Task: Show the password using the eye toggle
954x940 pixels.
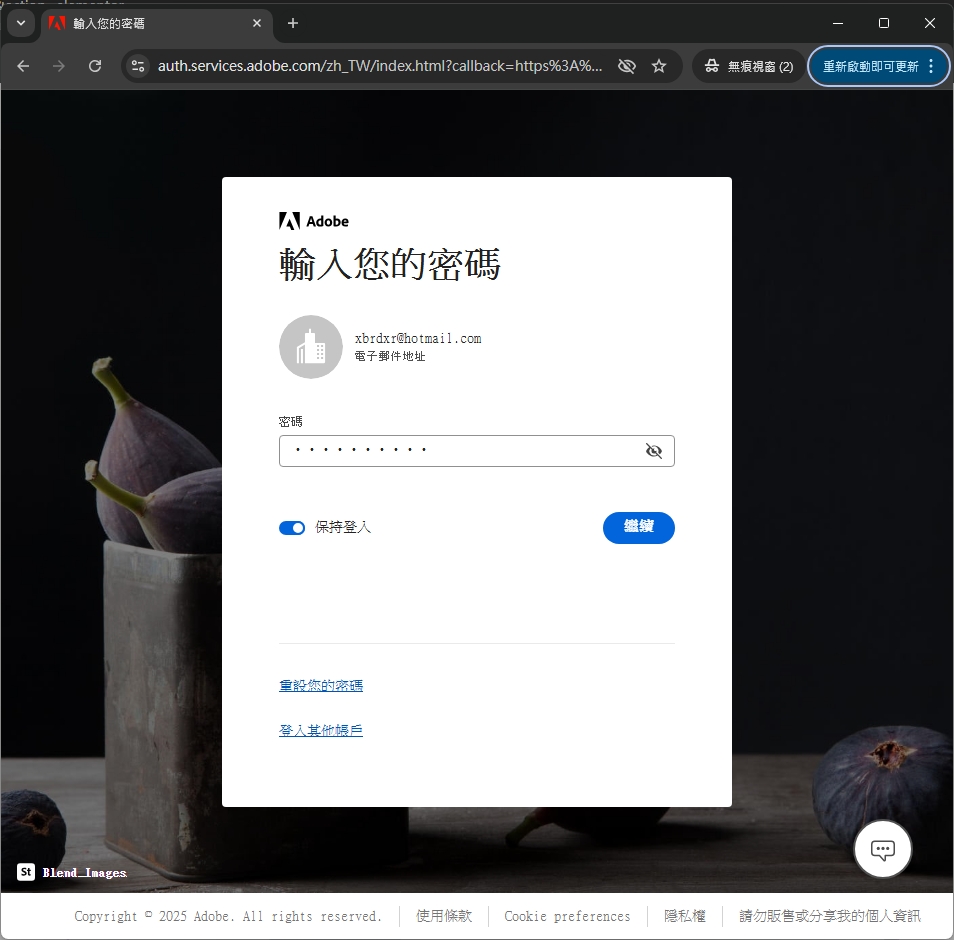Action: (x=654, y=451)
